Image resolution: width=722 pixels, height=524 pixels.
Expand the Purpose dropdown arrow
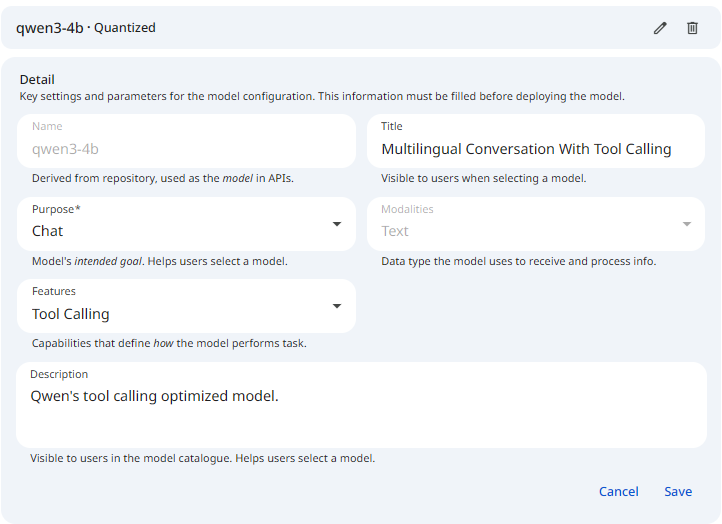tap(337, 224)
